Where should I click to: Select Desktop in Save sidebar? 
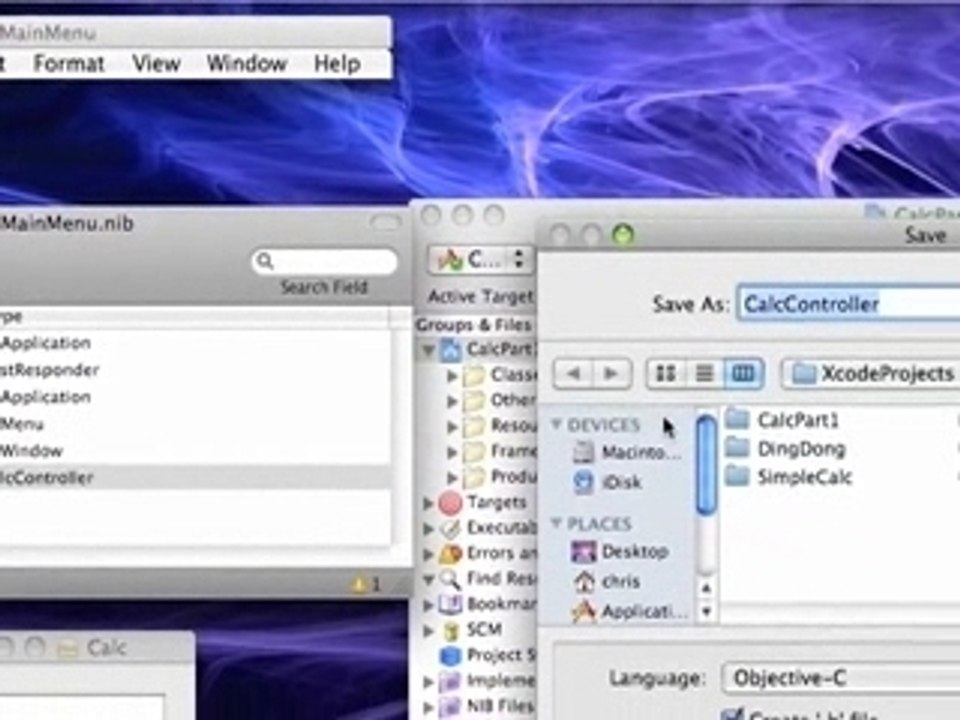coord(620,552)
